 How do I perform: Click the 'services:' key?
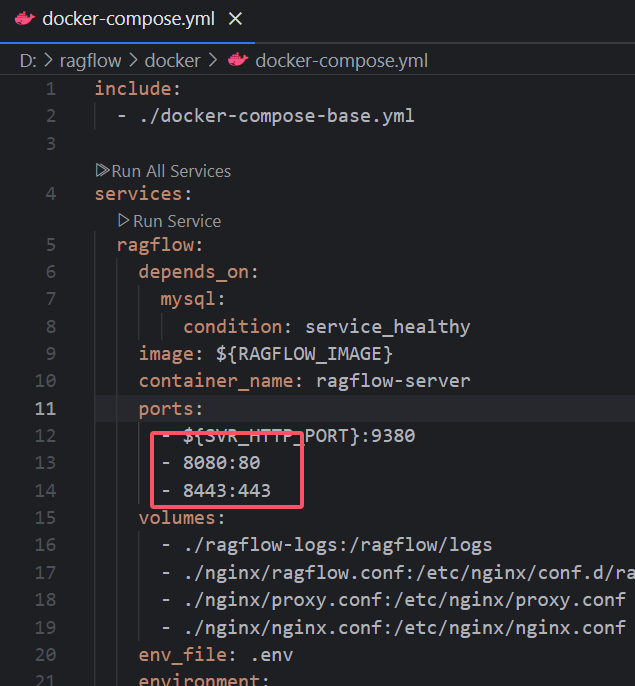pyautogui.click(x=143, y=194)
